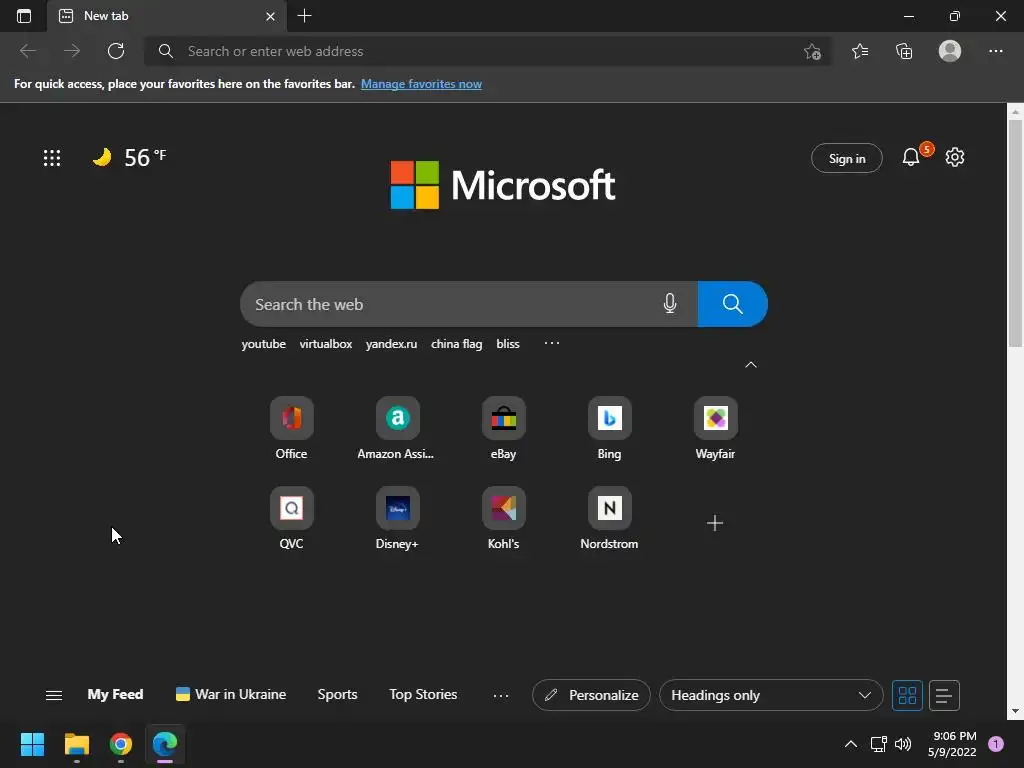
Task: Open the Wayfair quick link
Action: [x=715, y=428]
